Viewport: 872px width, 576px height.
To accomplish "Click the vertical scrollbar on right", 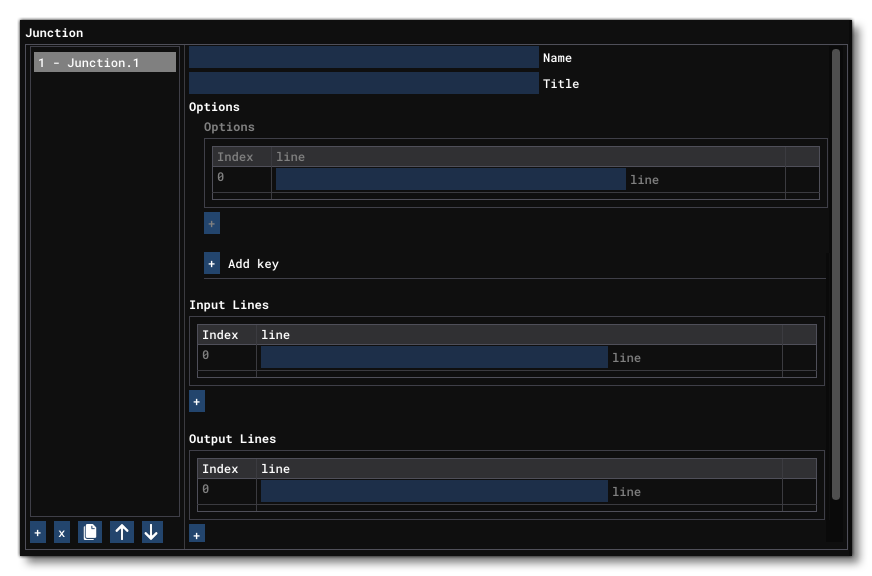I will tap(836, 270).
